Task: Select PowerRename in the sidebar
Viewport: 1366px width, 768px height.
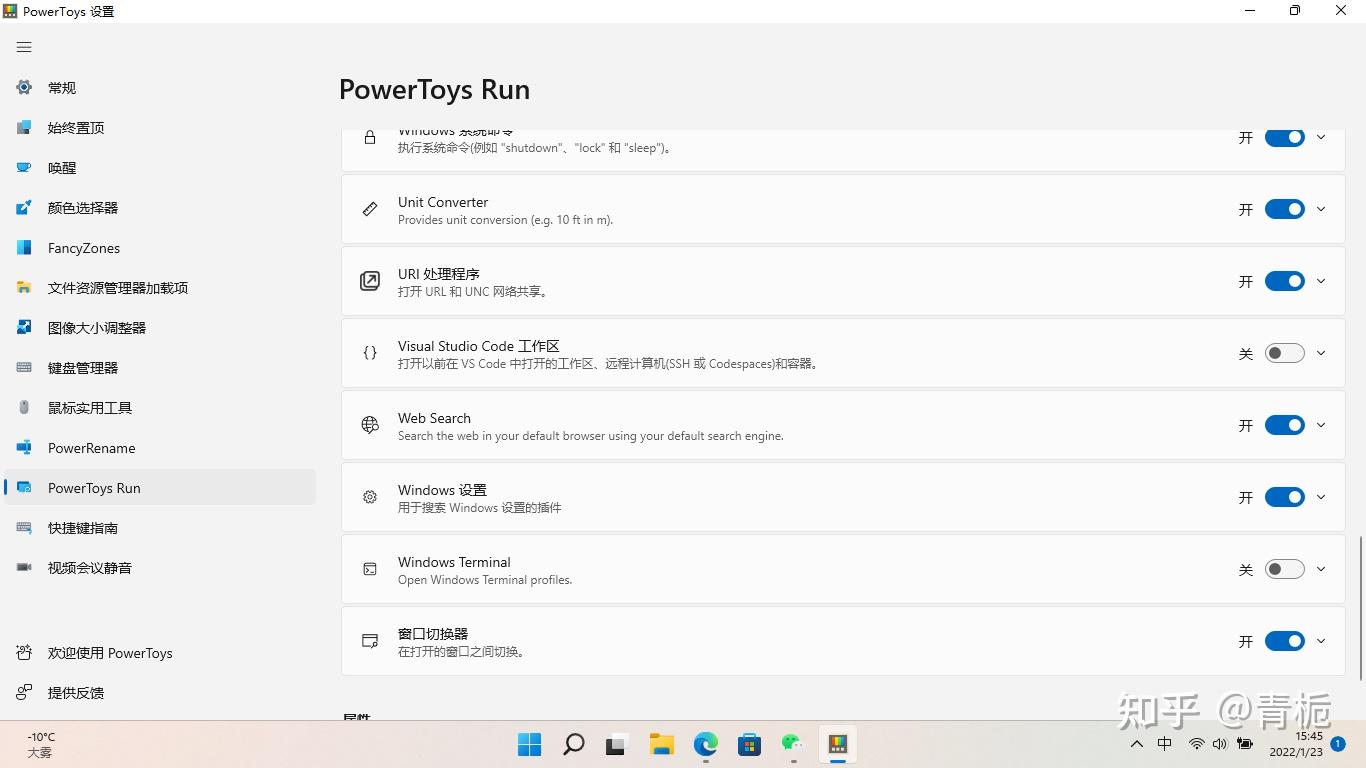Action: (x=91, y=447)
